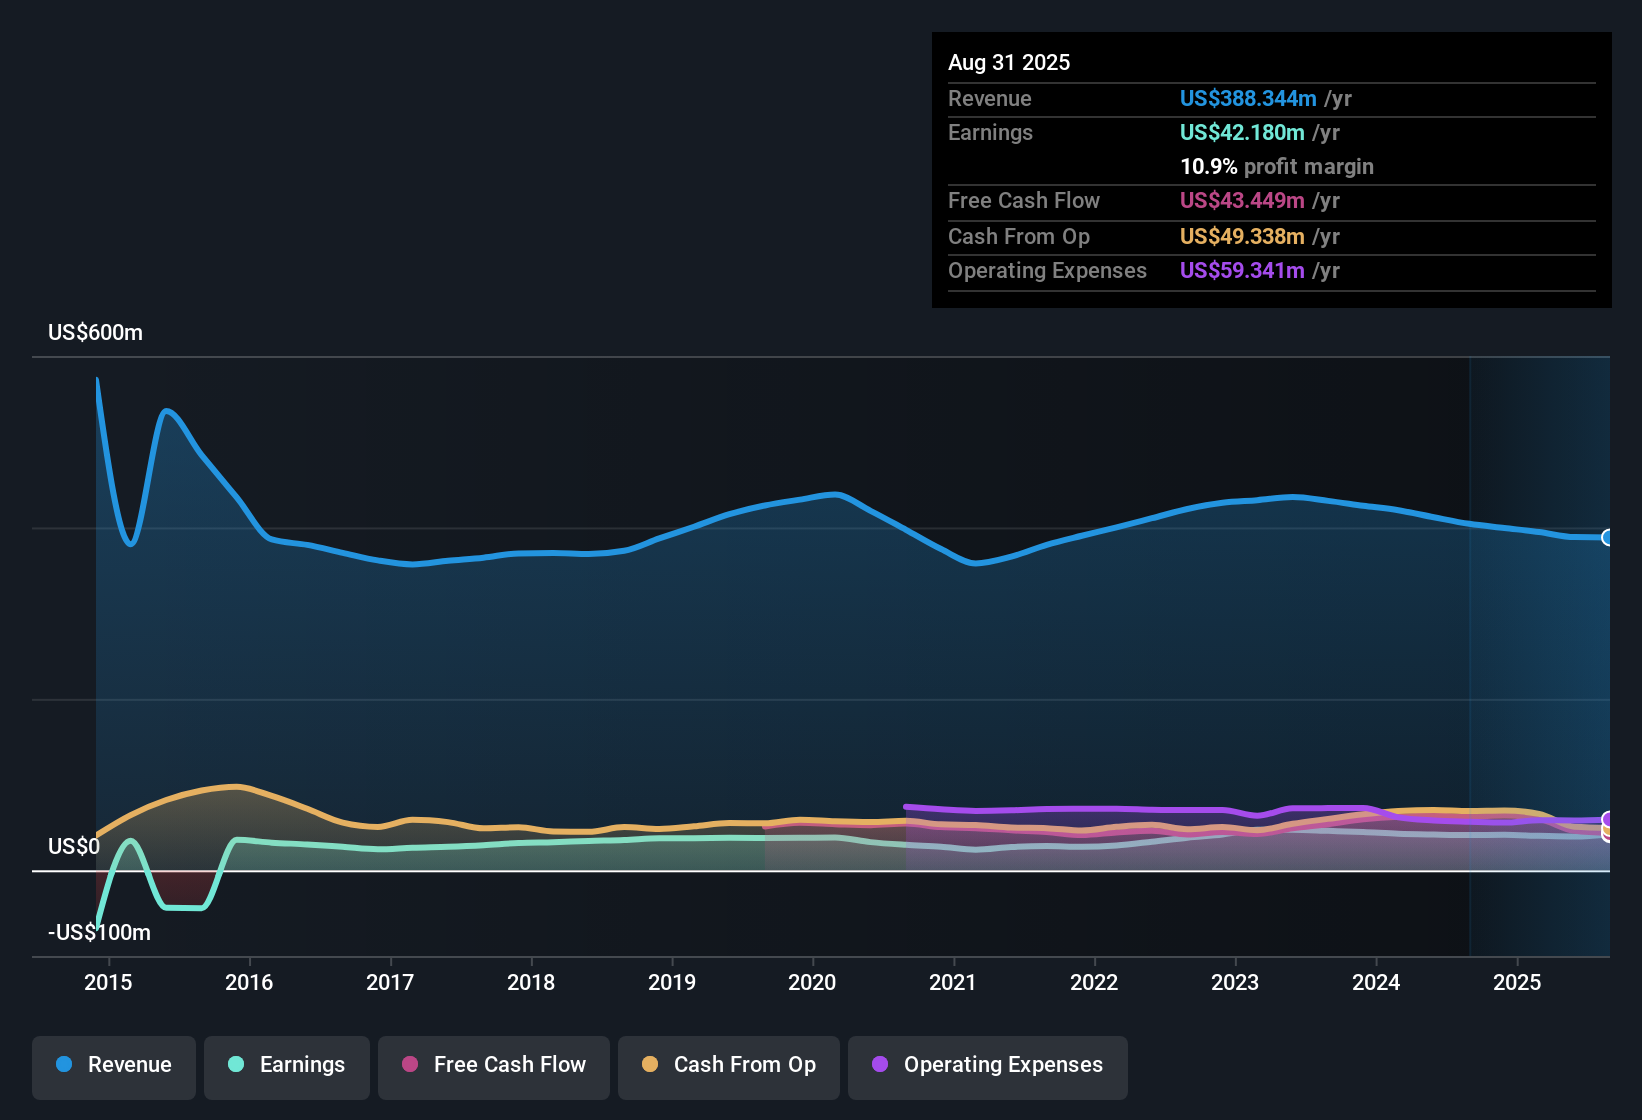The image size is (1642, 1120).
Task: Toggle the Revenue series visibility
Action: pos(113,1066)
